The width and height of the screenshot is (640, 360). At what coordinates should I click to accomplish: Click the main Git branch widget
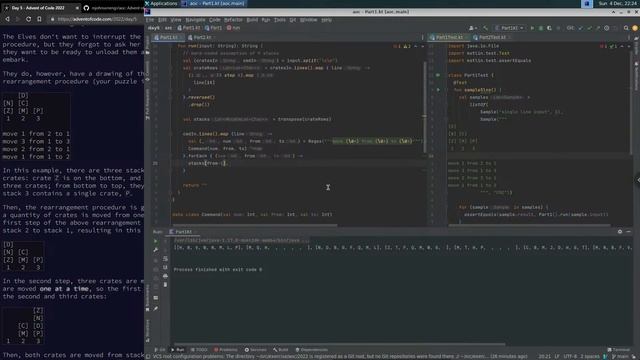point(620,356)
